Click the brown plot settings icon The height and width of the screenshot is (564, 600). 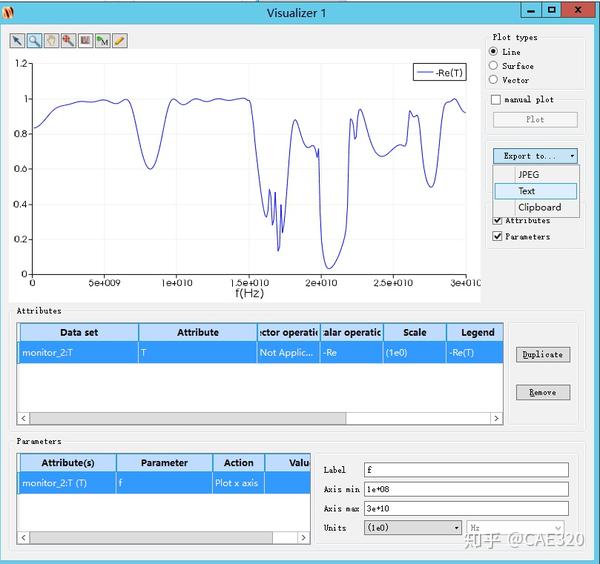point(85,41)
